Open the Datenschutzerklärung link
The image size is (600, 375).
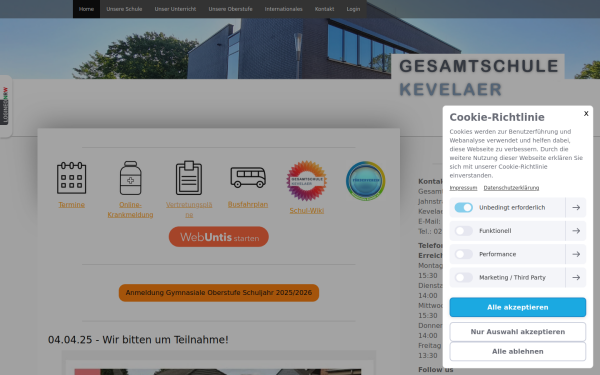pyautogui.click(x=511, y=188)
